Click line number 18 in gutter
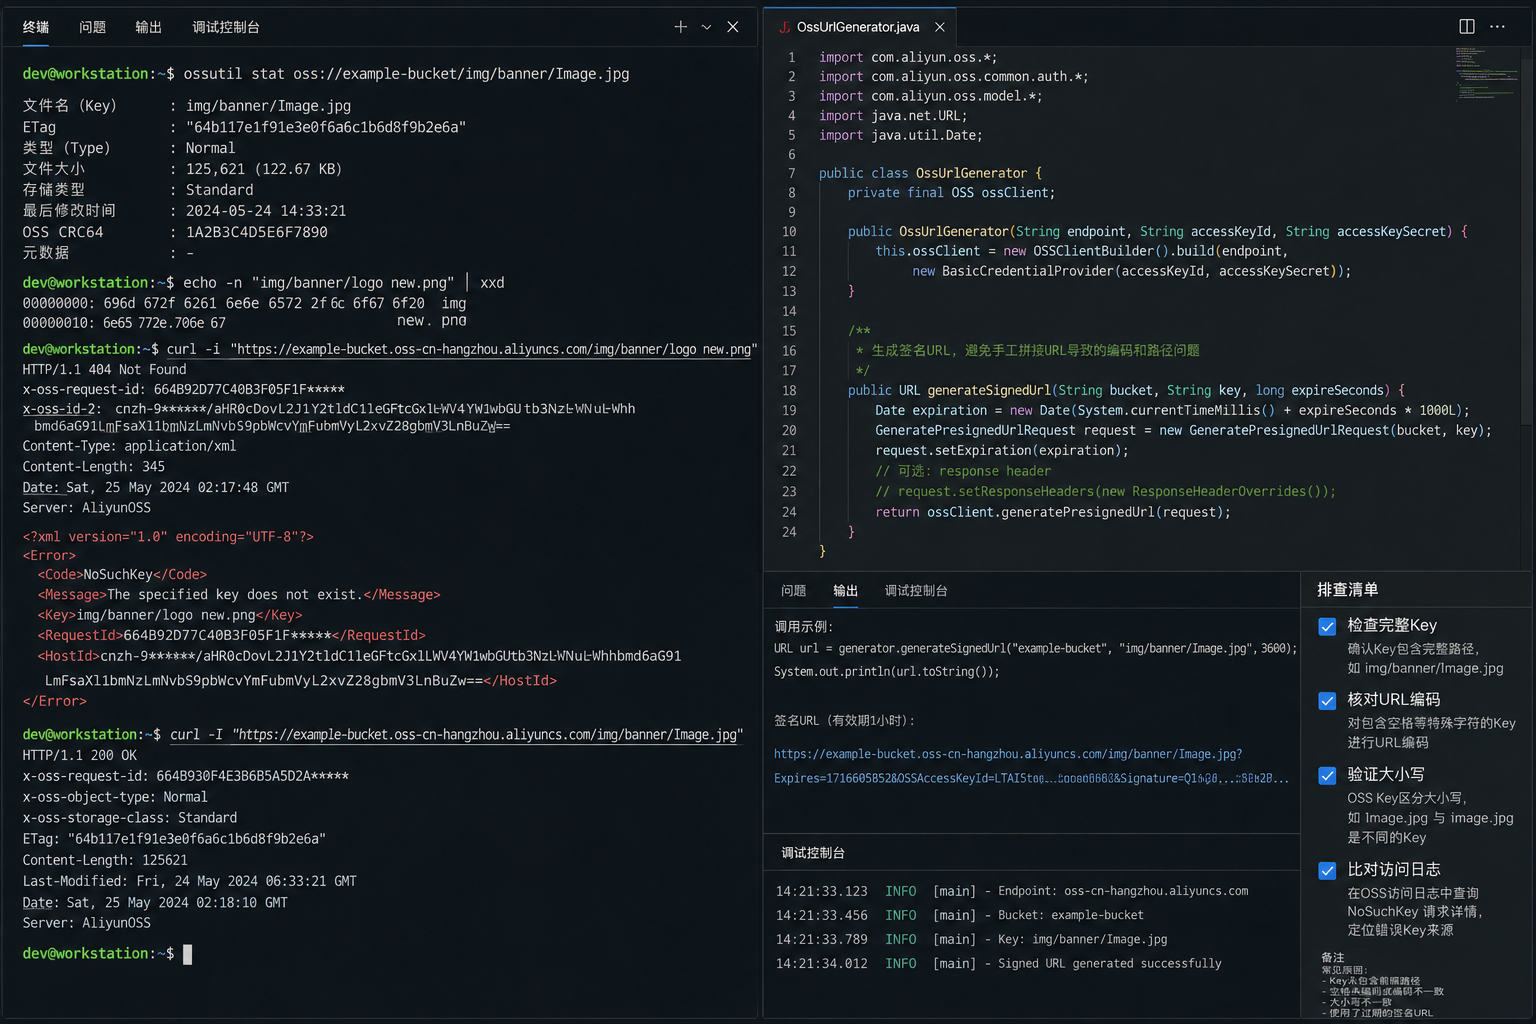 click(x=789, y=391)
